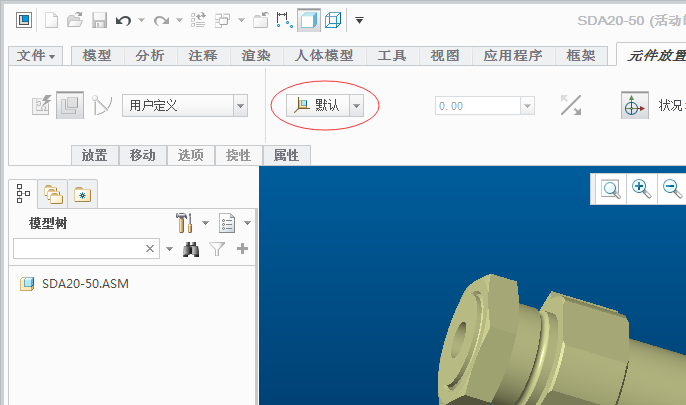Viewport: 686px width, 405px height.
Task: Click the dimension measure icon in toolbar
Action: coord(284,20)
